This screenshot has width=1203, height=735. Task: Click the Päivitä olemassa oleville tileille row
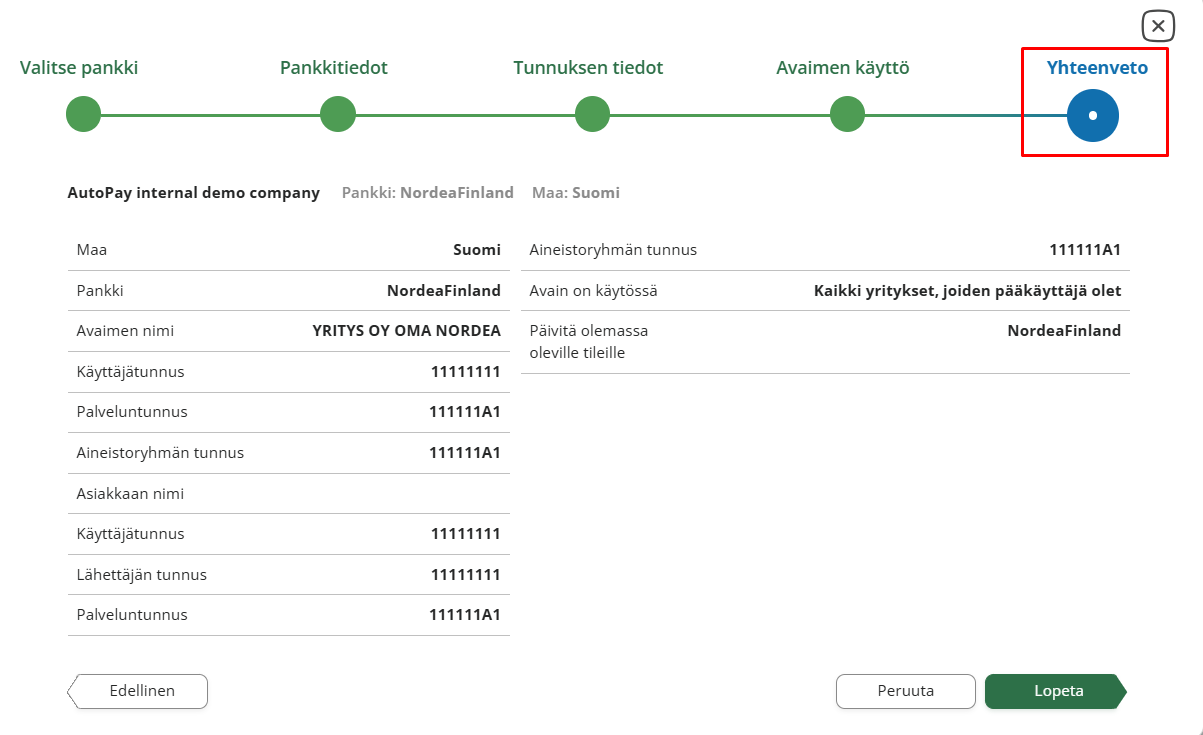click(825, 341)
